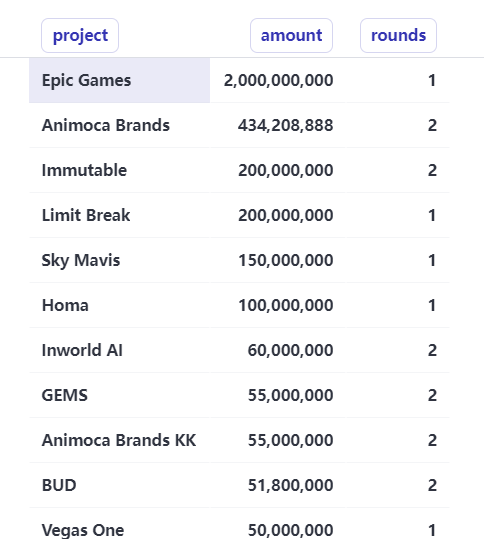Select the Animoca Brands project cell
The width and height of the screenshot is (484, 554).
[119, 125]
